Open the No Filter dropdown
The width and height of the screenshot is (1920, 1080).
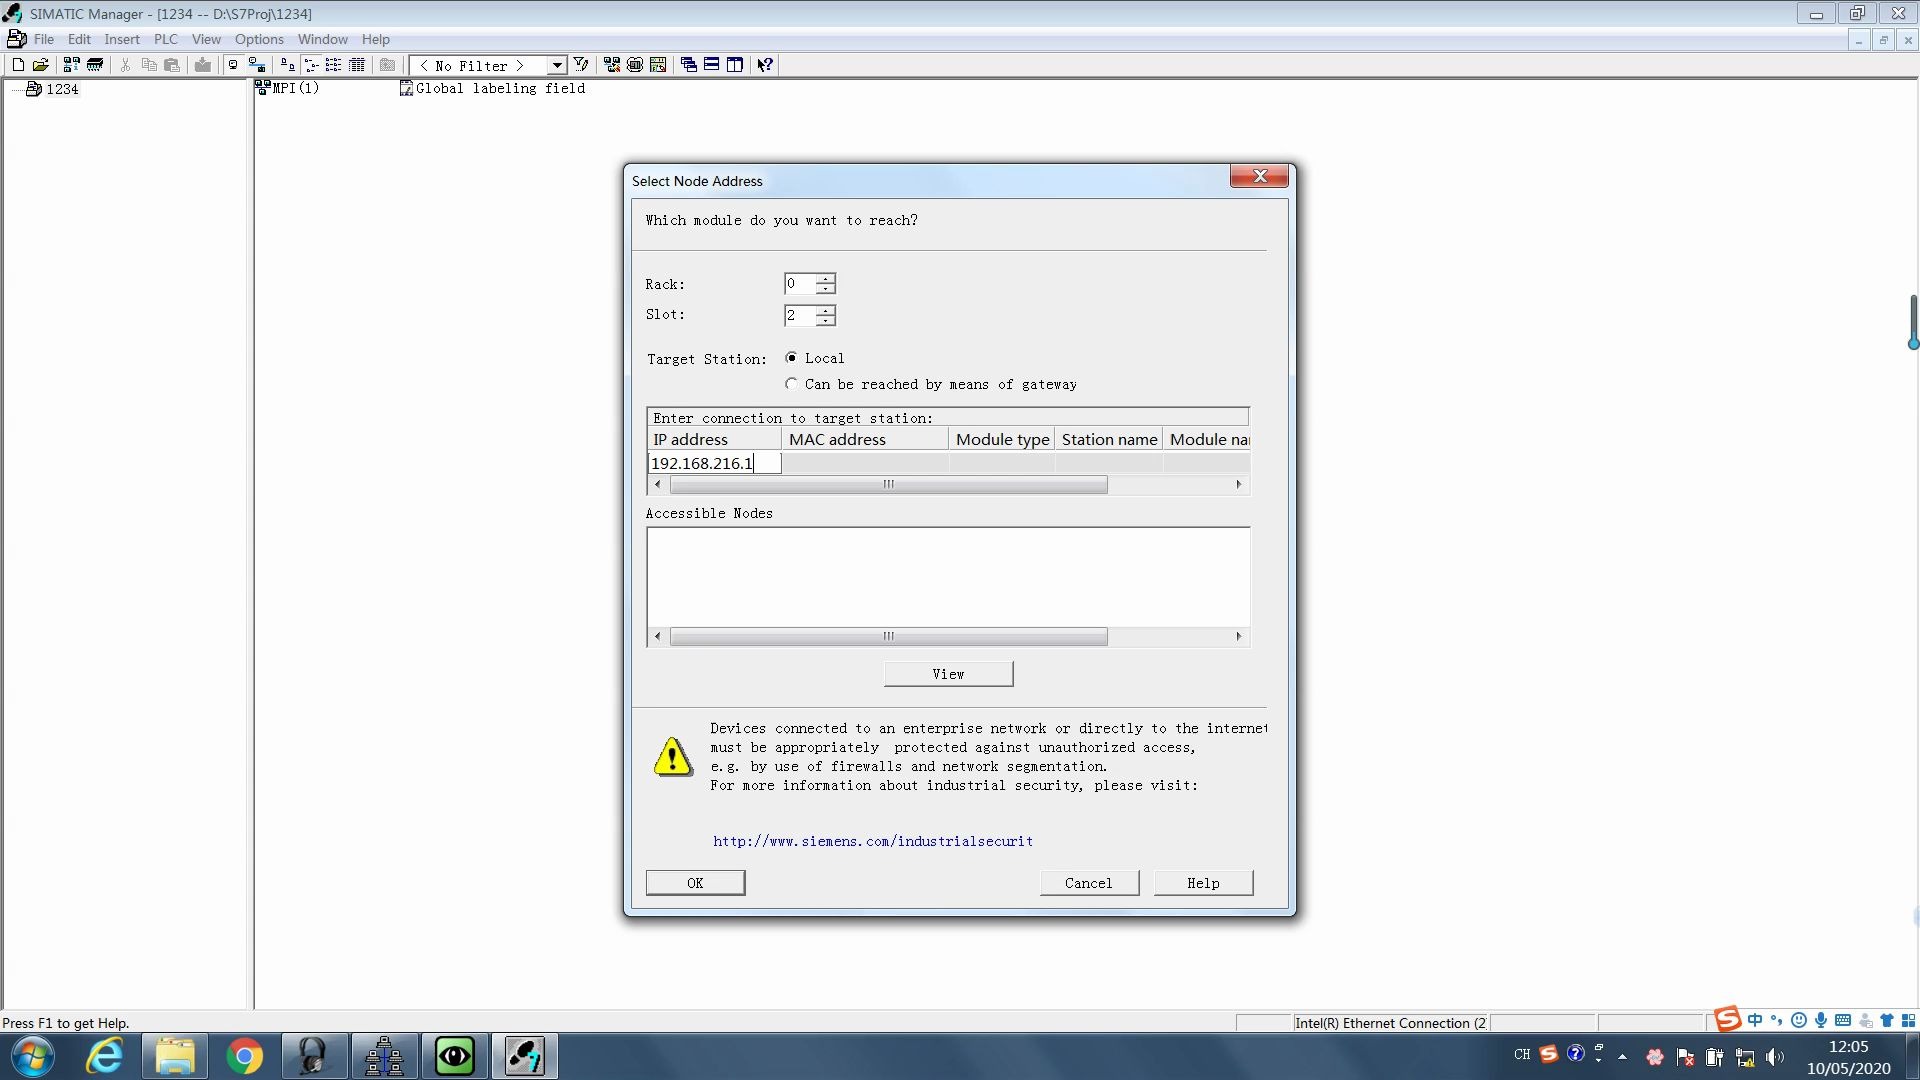(x=557, y=66)
